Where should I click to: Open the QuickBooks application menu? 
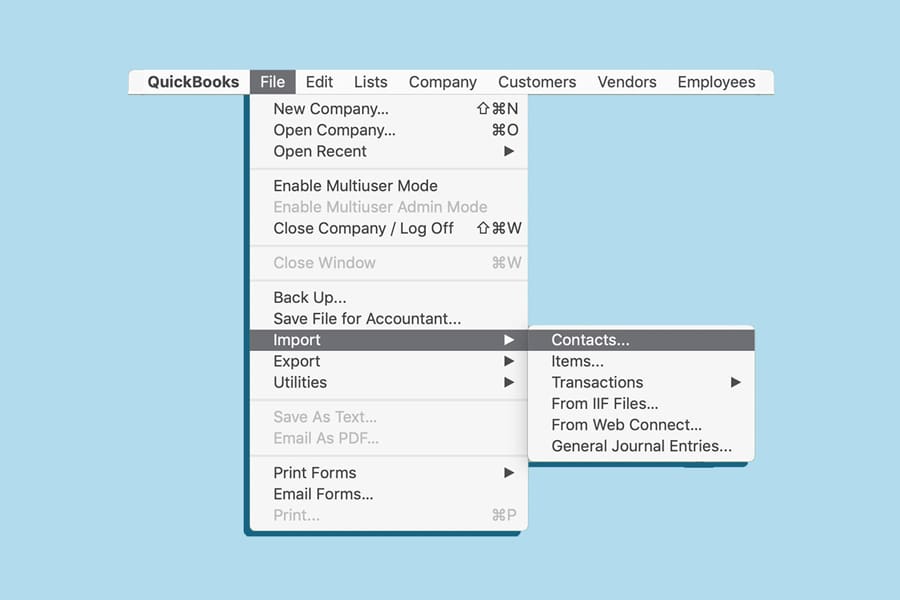(193, 82)
